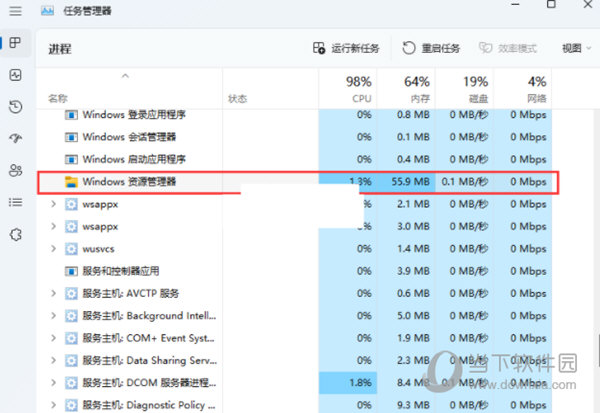
Task: Open the Startup apps sidebar icon
Action: 15,138
